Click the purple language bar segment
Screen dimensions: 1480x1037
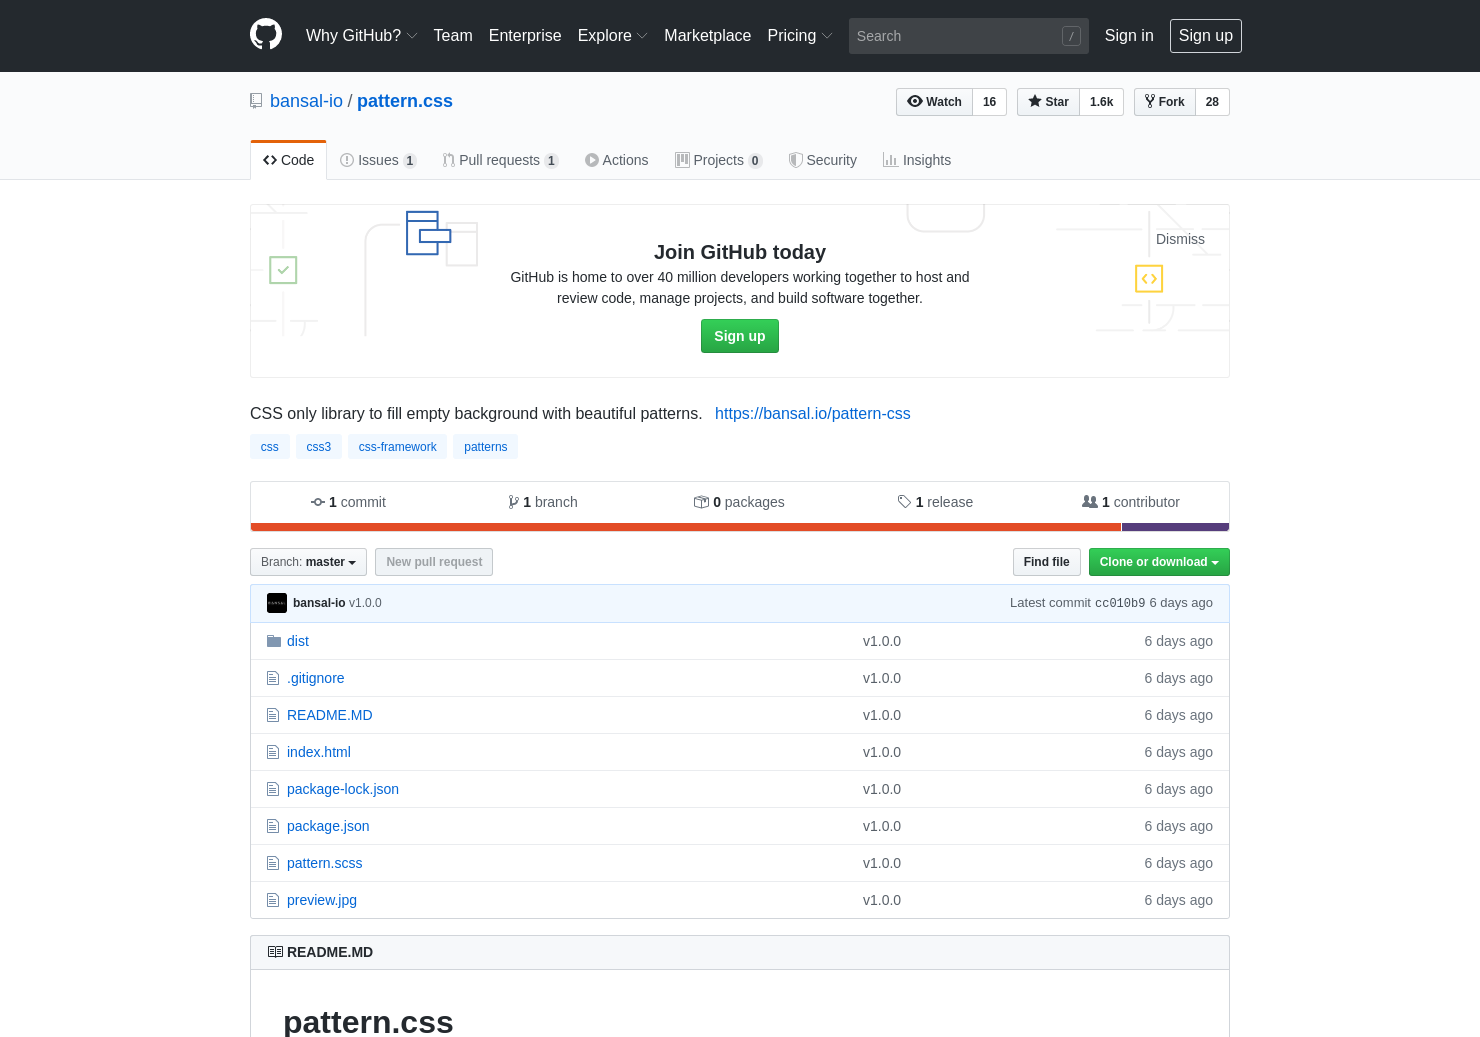[1175, 527]
